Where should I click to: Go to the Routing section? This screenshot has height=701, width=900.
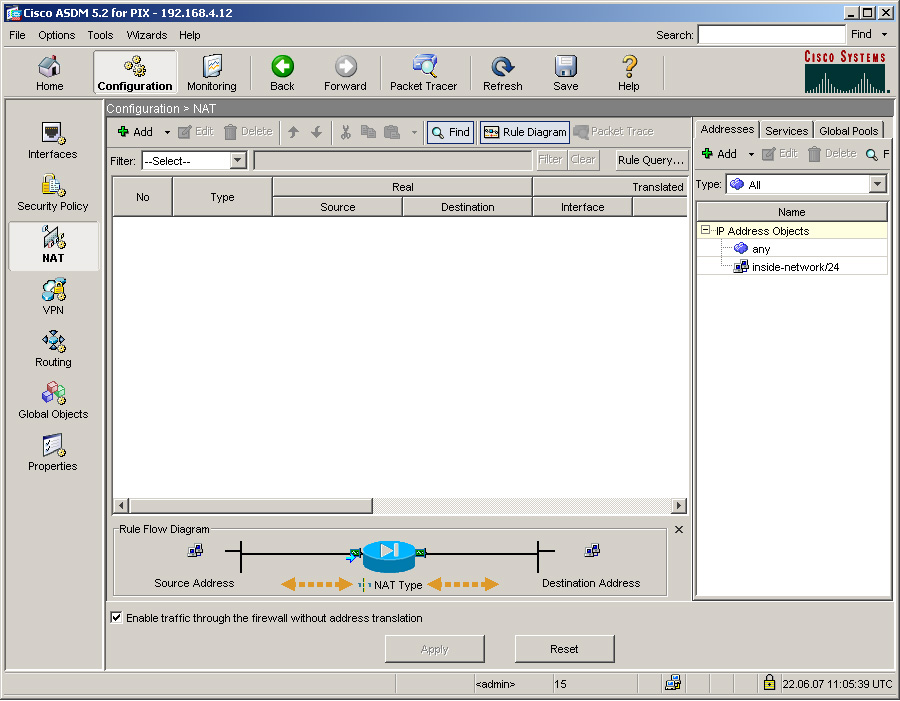(53, 349)
